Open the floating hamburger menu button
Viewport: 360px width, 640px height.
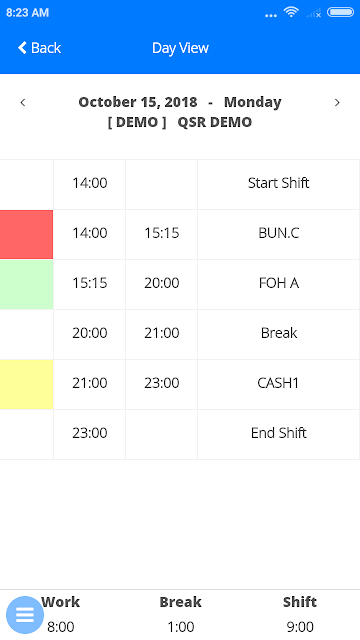point(25,615)
